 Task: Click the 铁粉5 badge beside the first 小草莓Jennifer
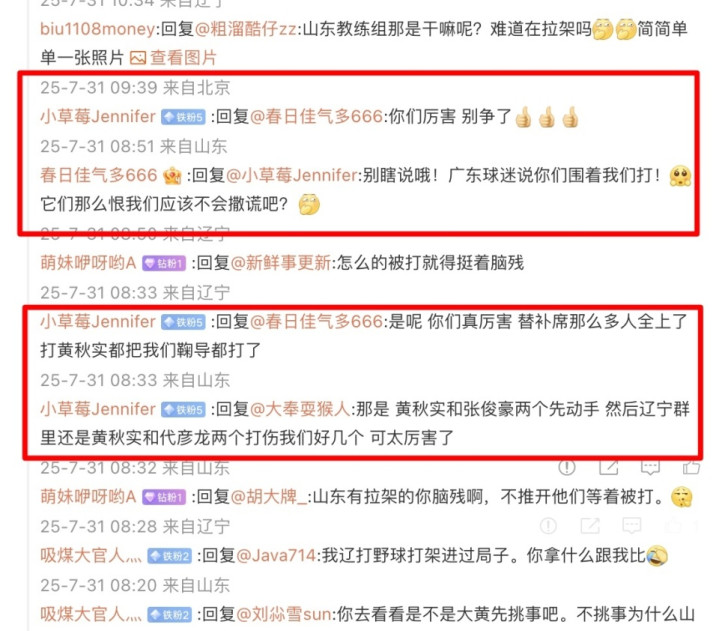click(x=183, y=117)
